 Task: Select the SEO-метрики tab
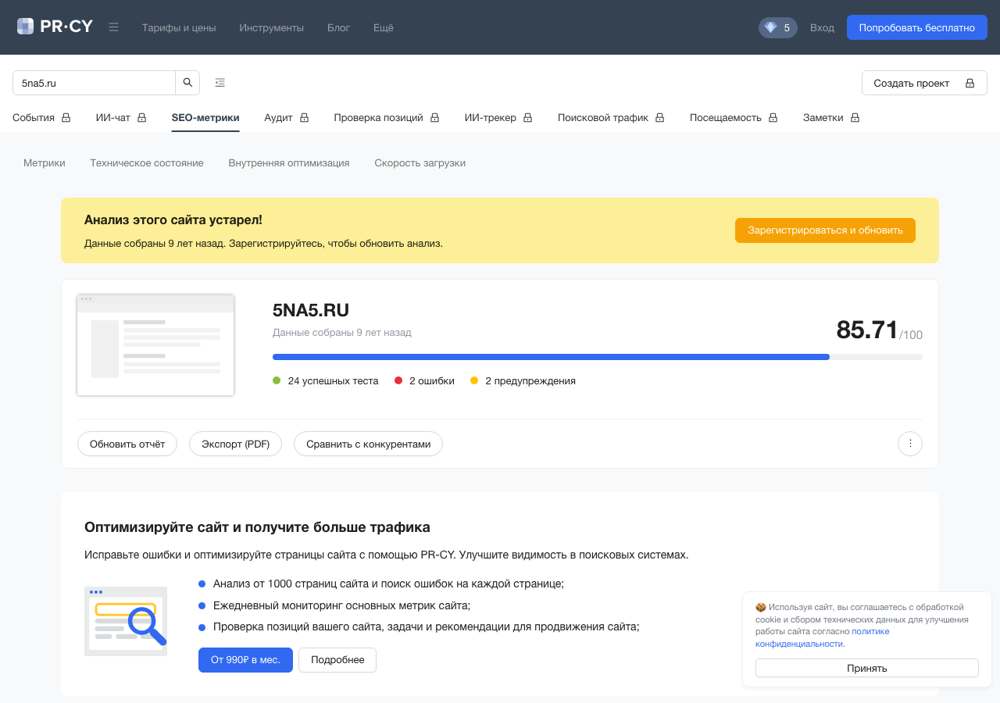point(205,117)
